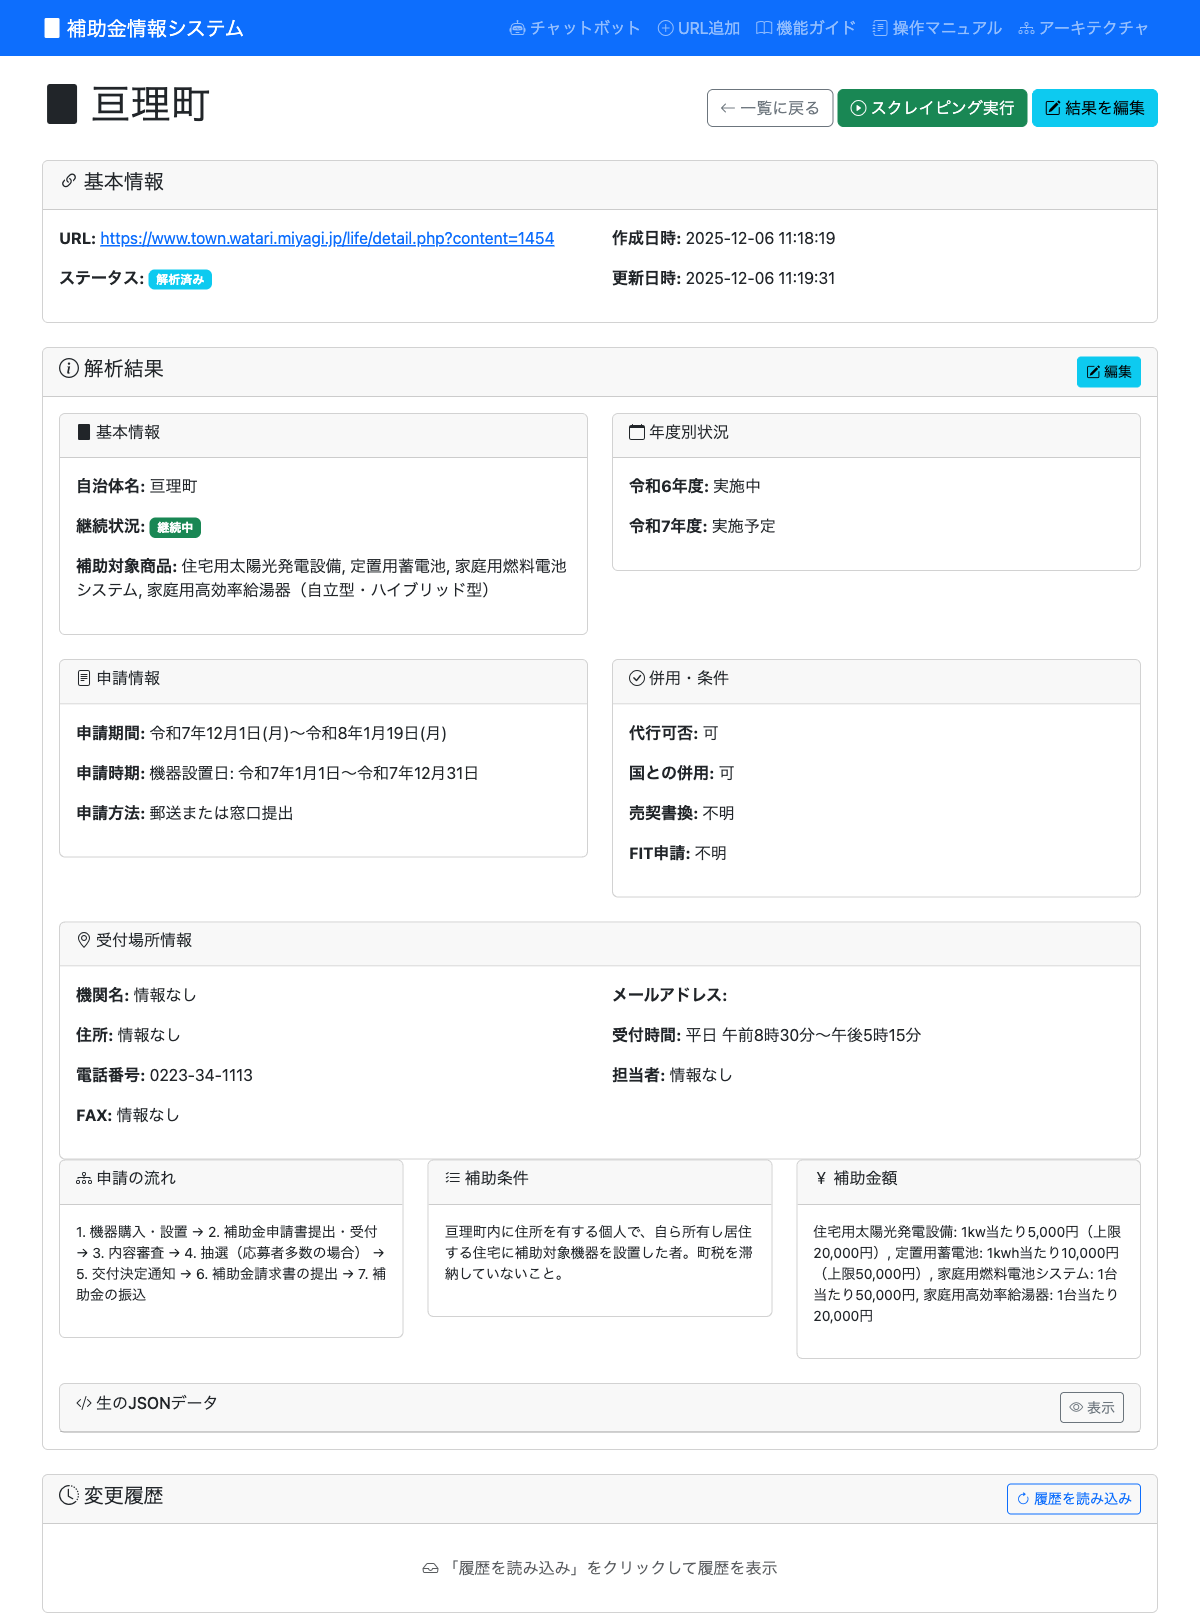Open the アーキテクチャ page
Image resolution: width=1200 pixels, height=1613 pixels.
click(x=1083, y=28)
